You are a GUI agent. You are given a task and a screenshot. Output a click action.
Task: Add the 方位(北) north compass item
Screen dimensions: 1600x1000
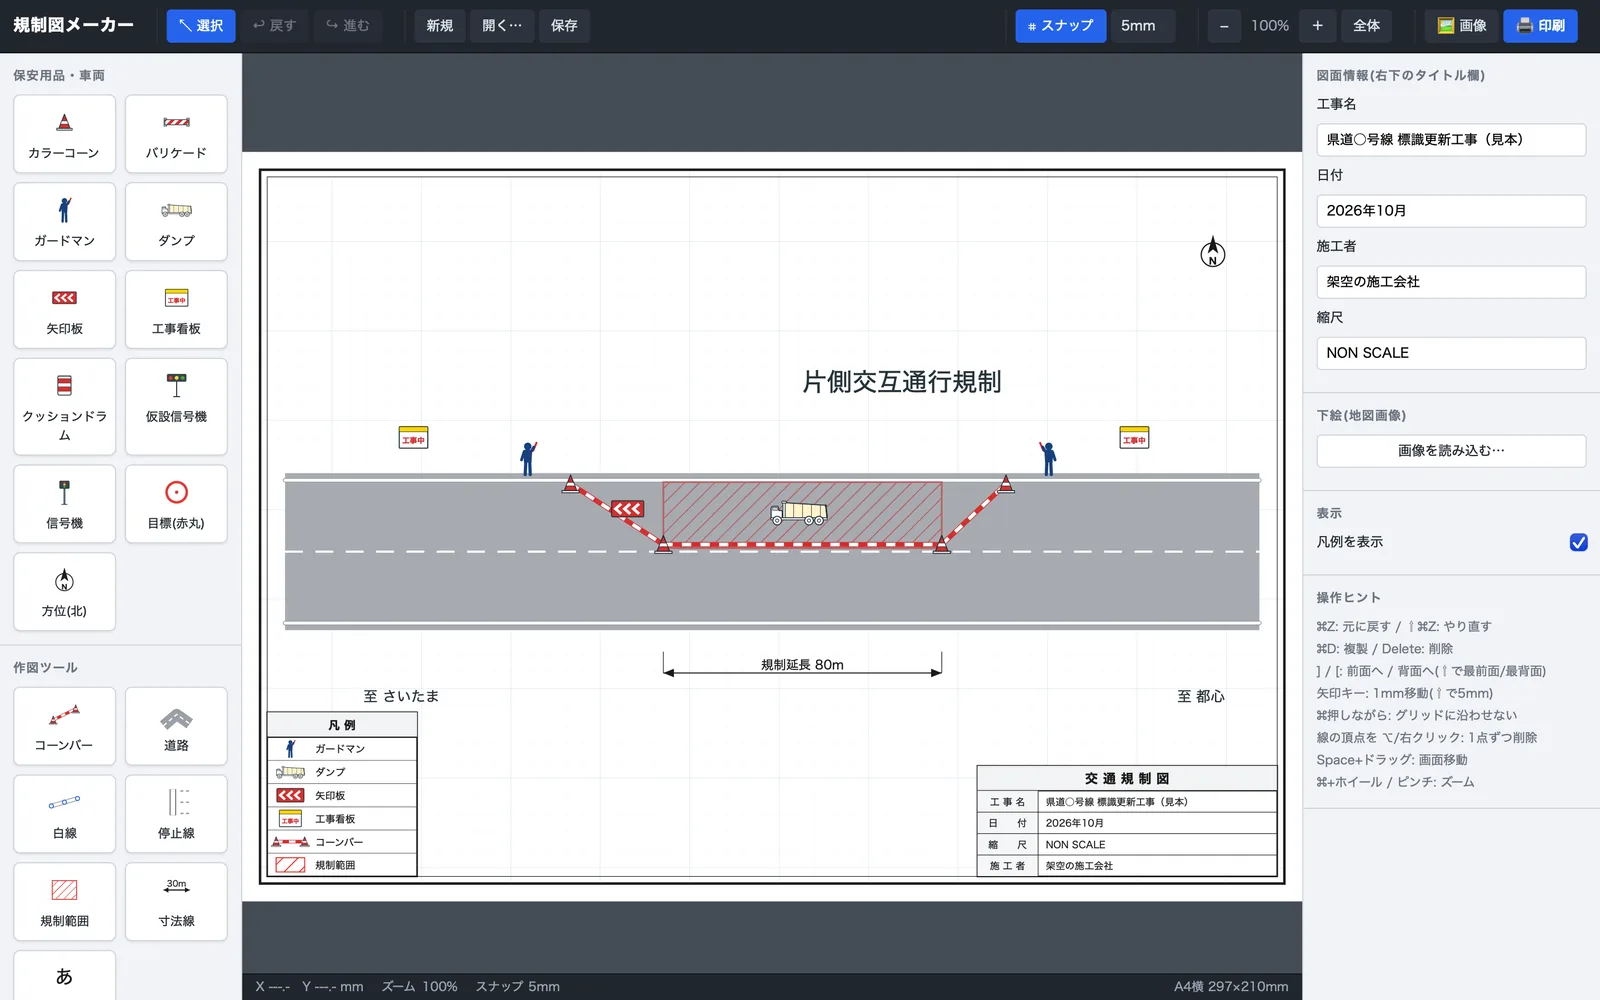[x=64, y=592]
